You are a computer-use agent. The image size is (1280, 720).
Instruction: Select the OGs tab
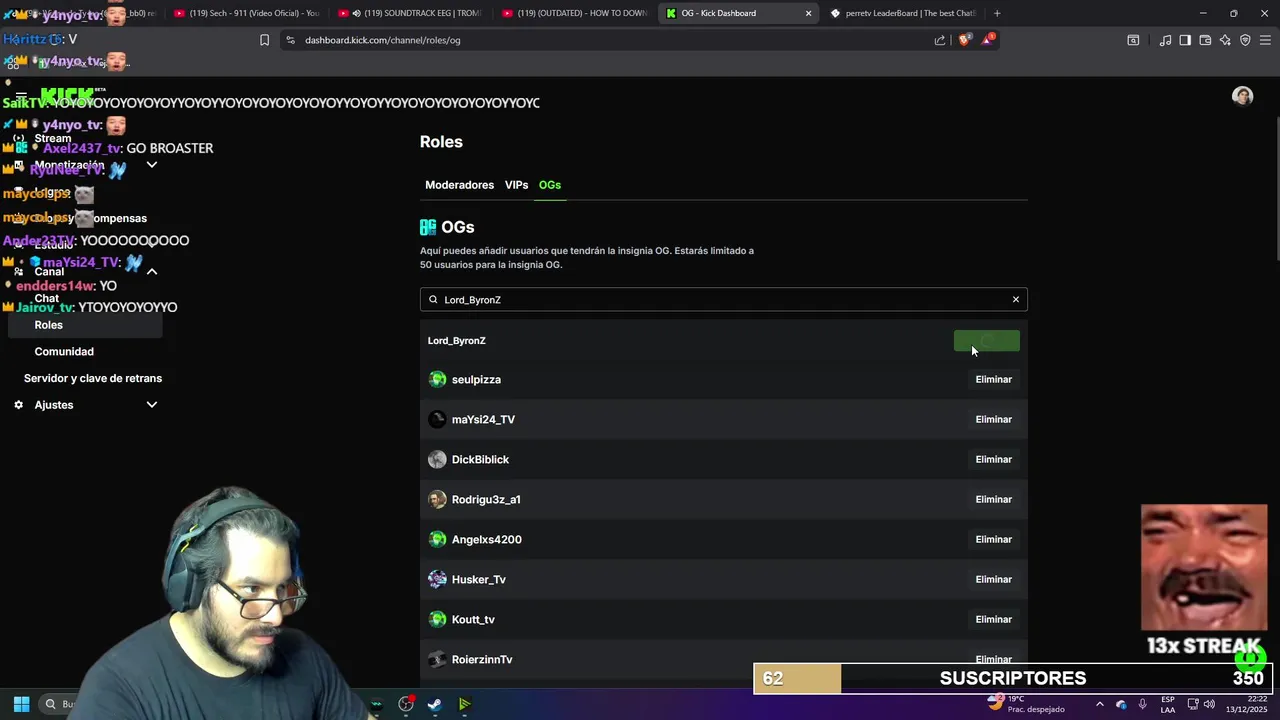pyautogui.click(x=550, y=185)
